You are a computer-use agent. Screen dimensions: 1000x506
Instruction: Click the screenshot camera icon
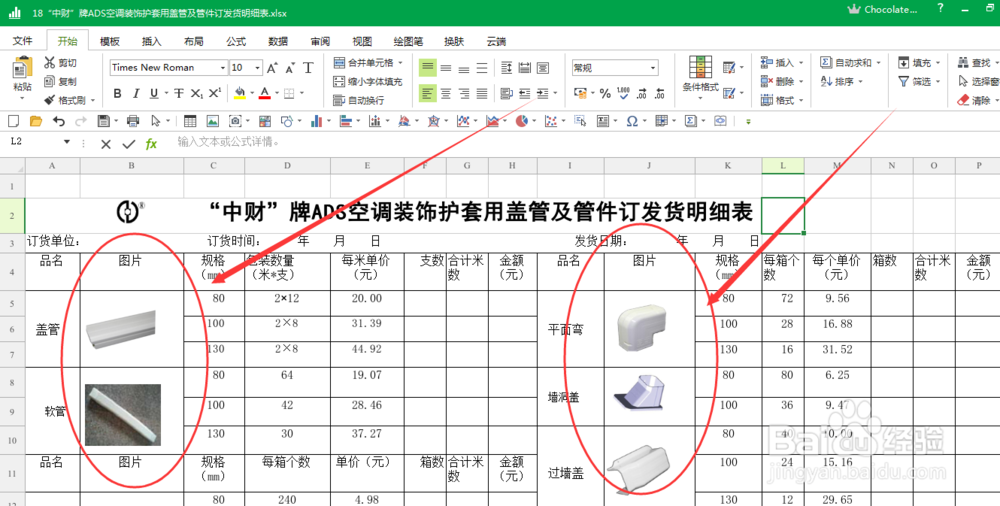pyautogui.click(x=235, y=121)
